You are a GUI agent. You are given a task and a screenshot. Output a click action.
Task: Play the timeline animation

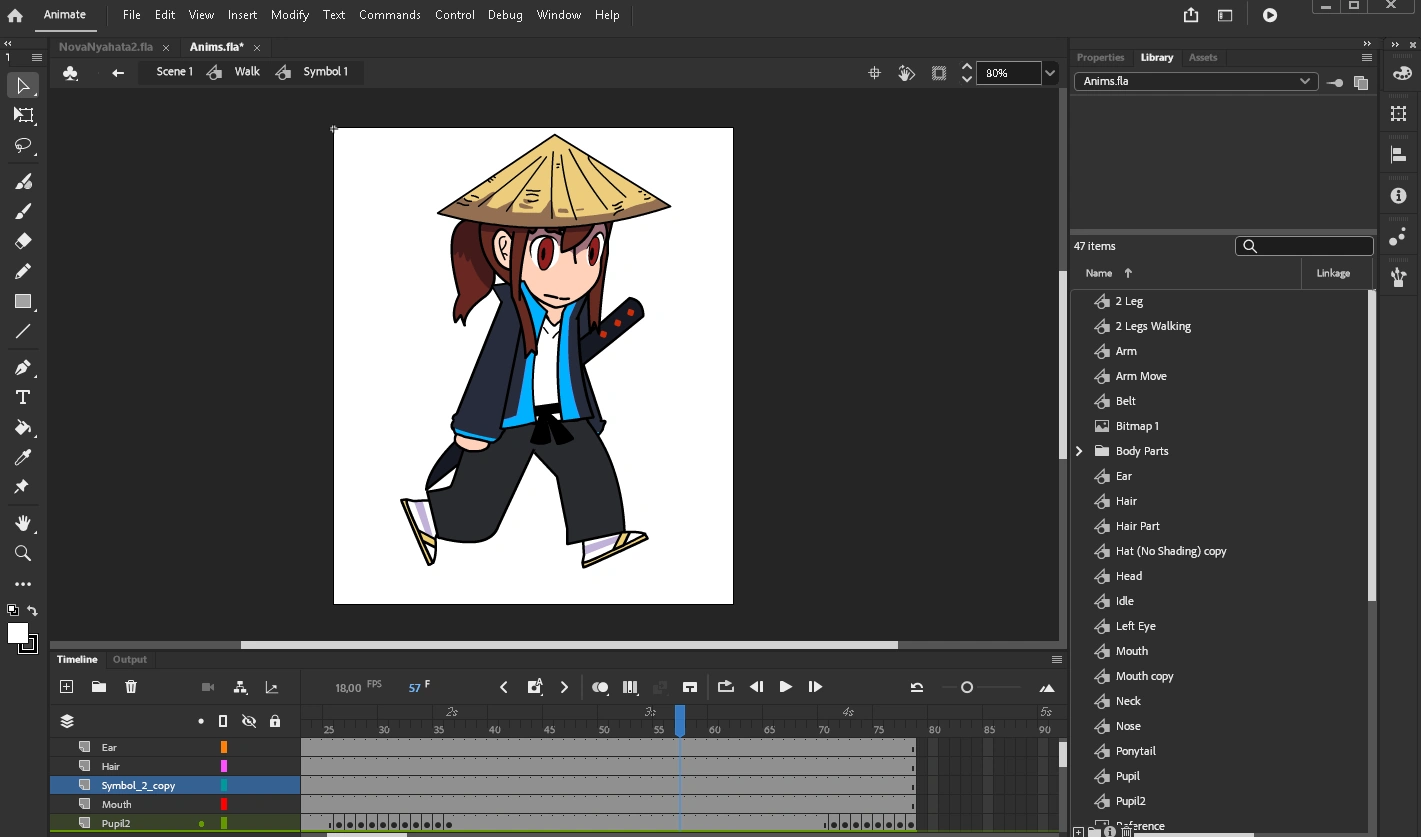click(786, 687)
